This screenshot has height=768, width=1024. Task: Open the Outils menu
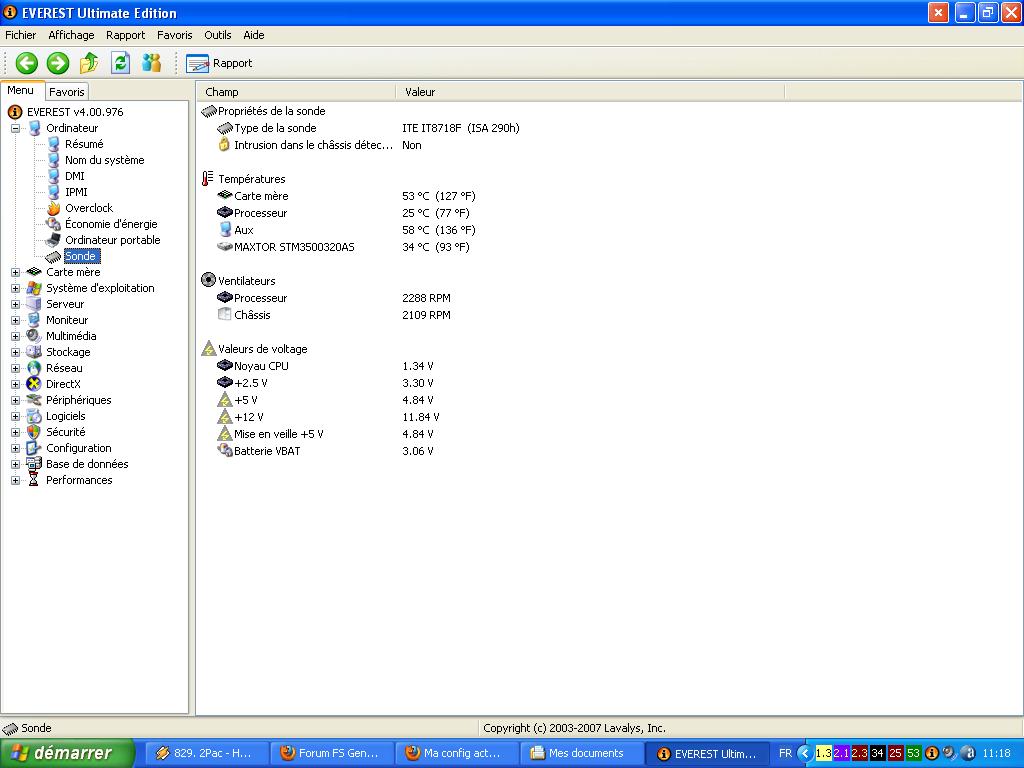coord(217,35)
